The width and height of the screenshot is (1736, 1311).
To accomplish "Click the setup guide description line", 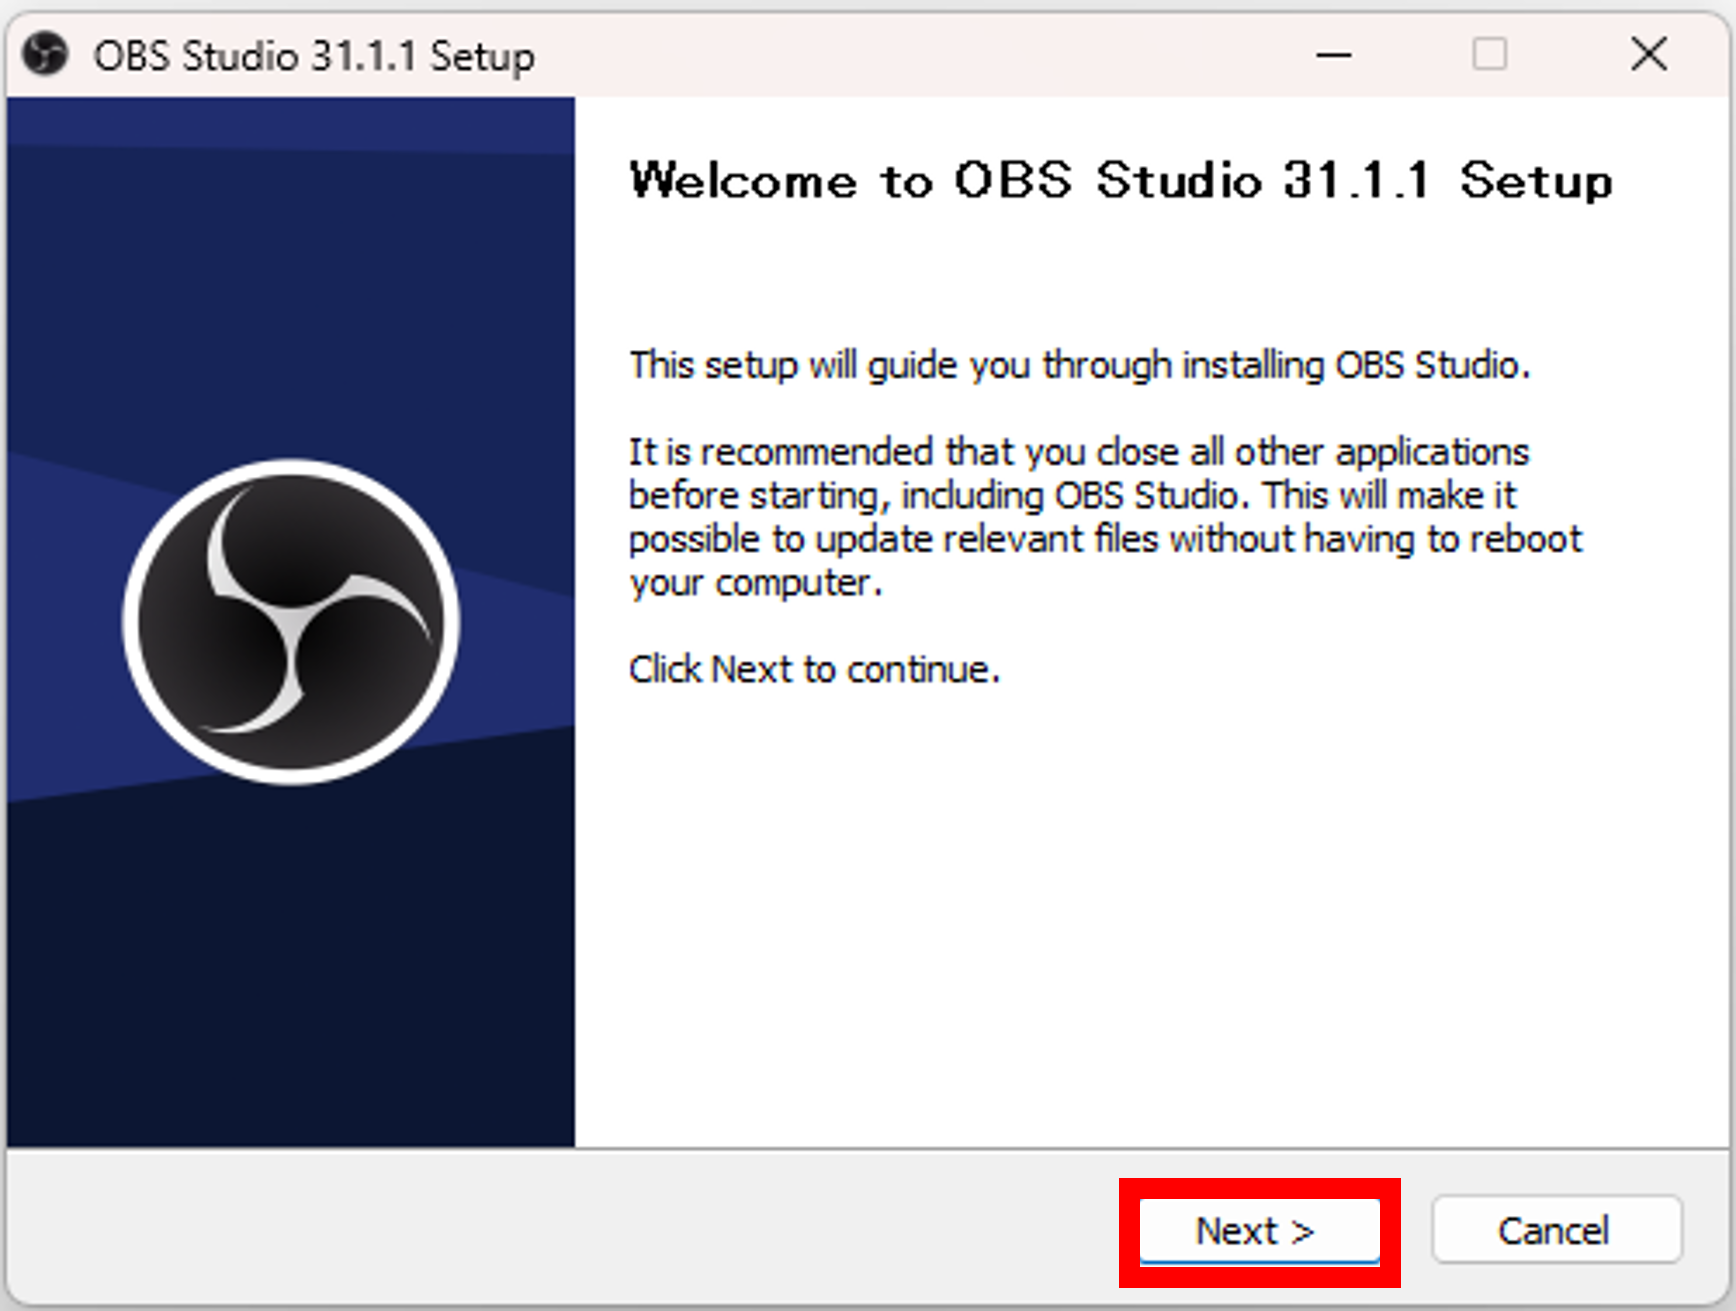I will pyautogui.click(x=1077, y=364).
